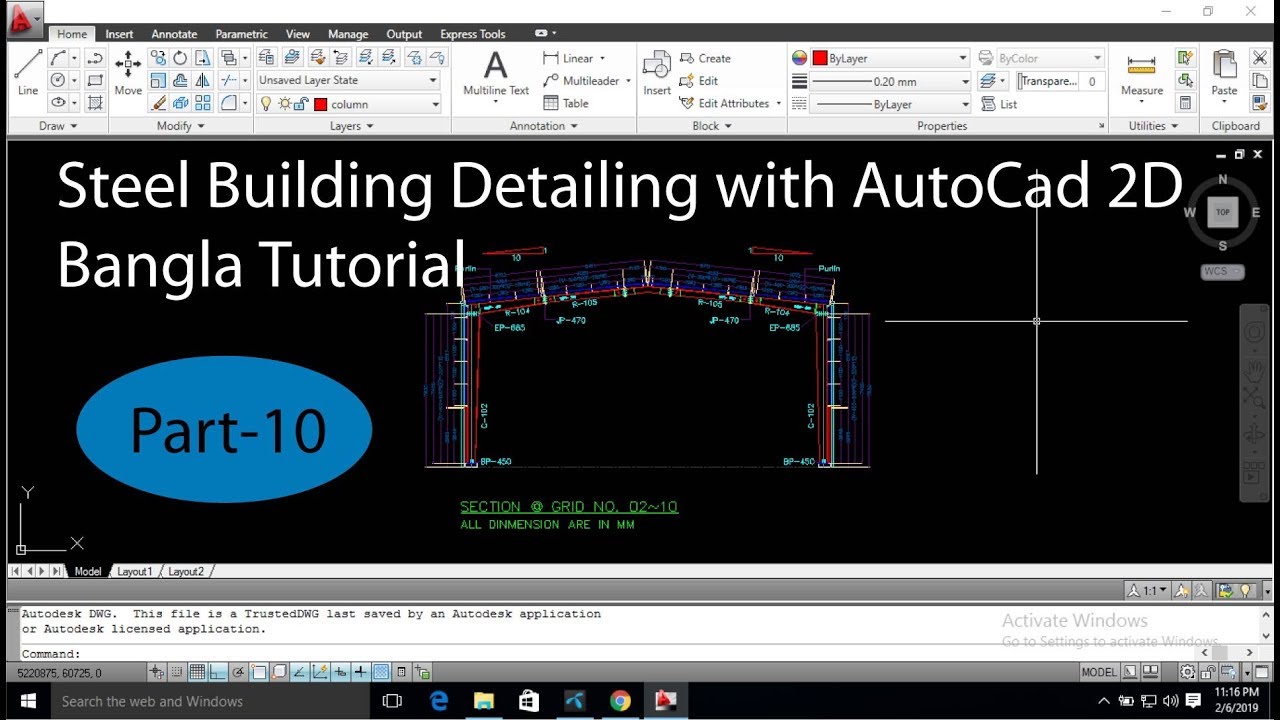
Task: Click the Windows search box in taskbar
Action: point(209,701)
